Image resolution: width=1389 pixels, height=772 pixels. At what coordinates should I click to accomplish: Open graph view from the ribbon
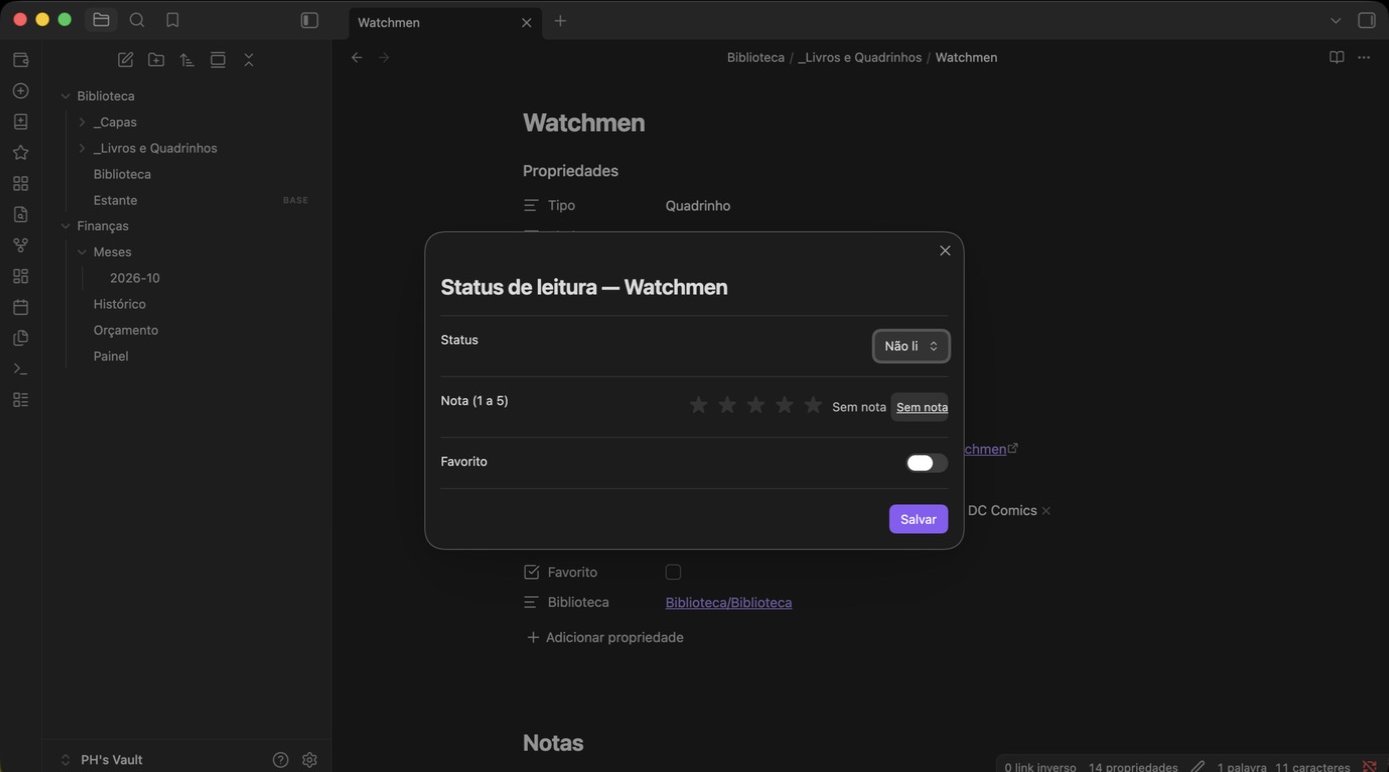click(20, 245)
